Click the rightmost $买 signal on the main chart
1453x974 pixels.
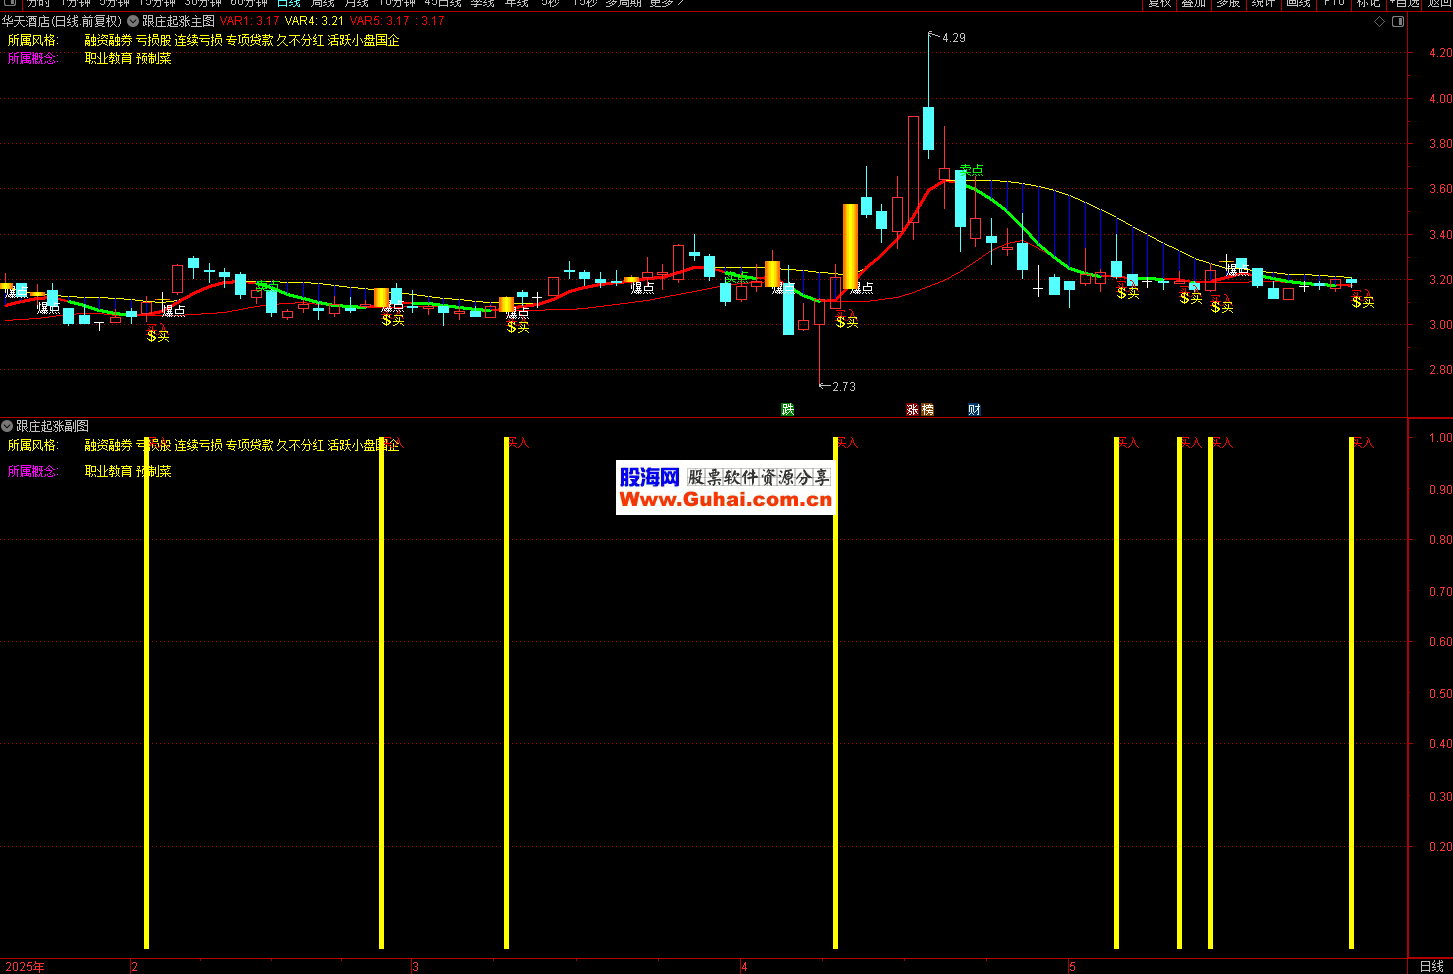point(1363,301)
